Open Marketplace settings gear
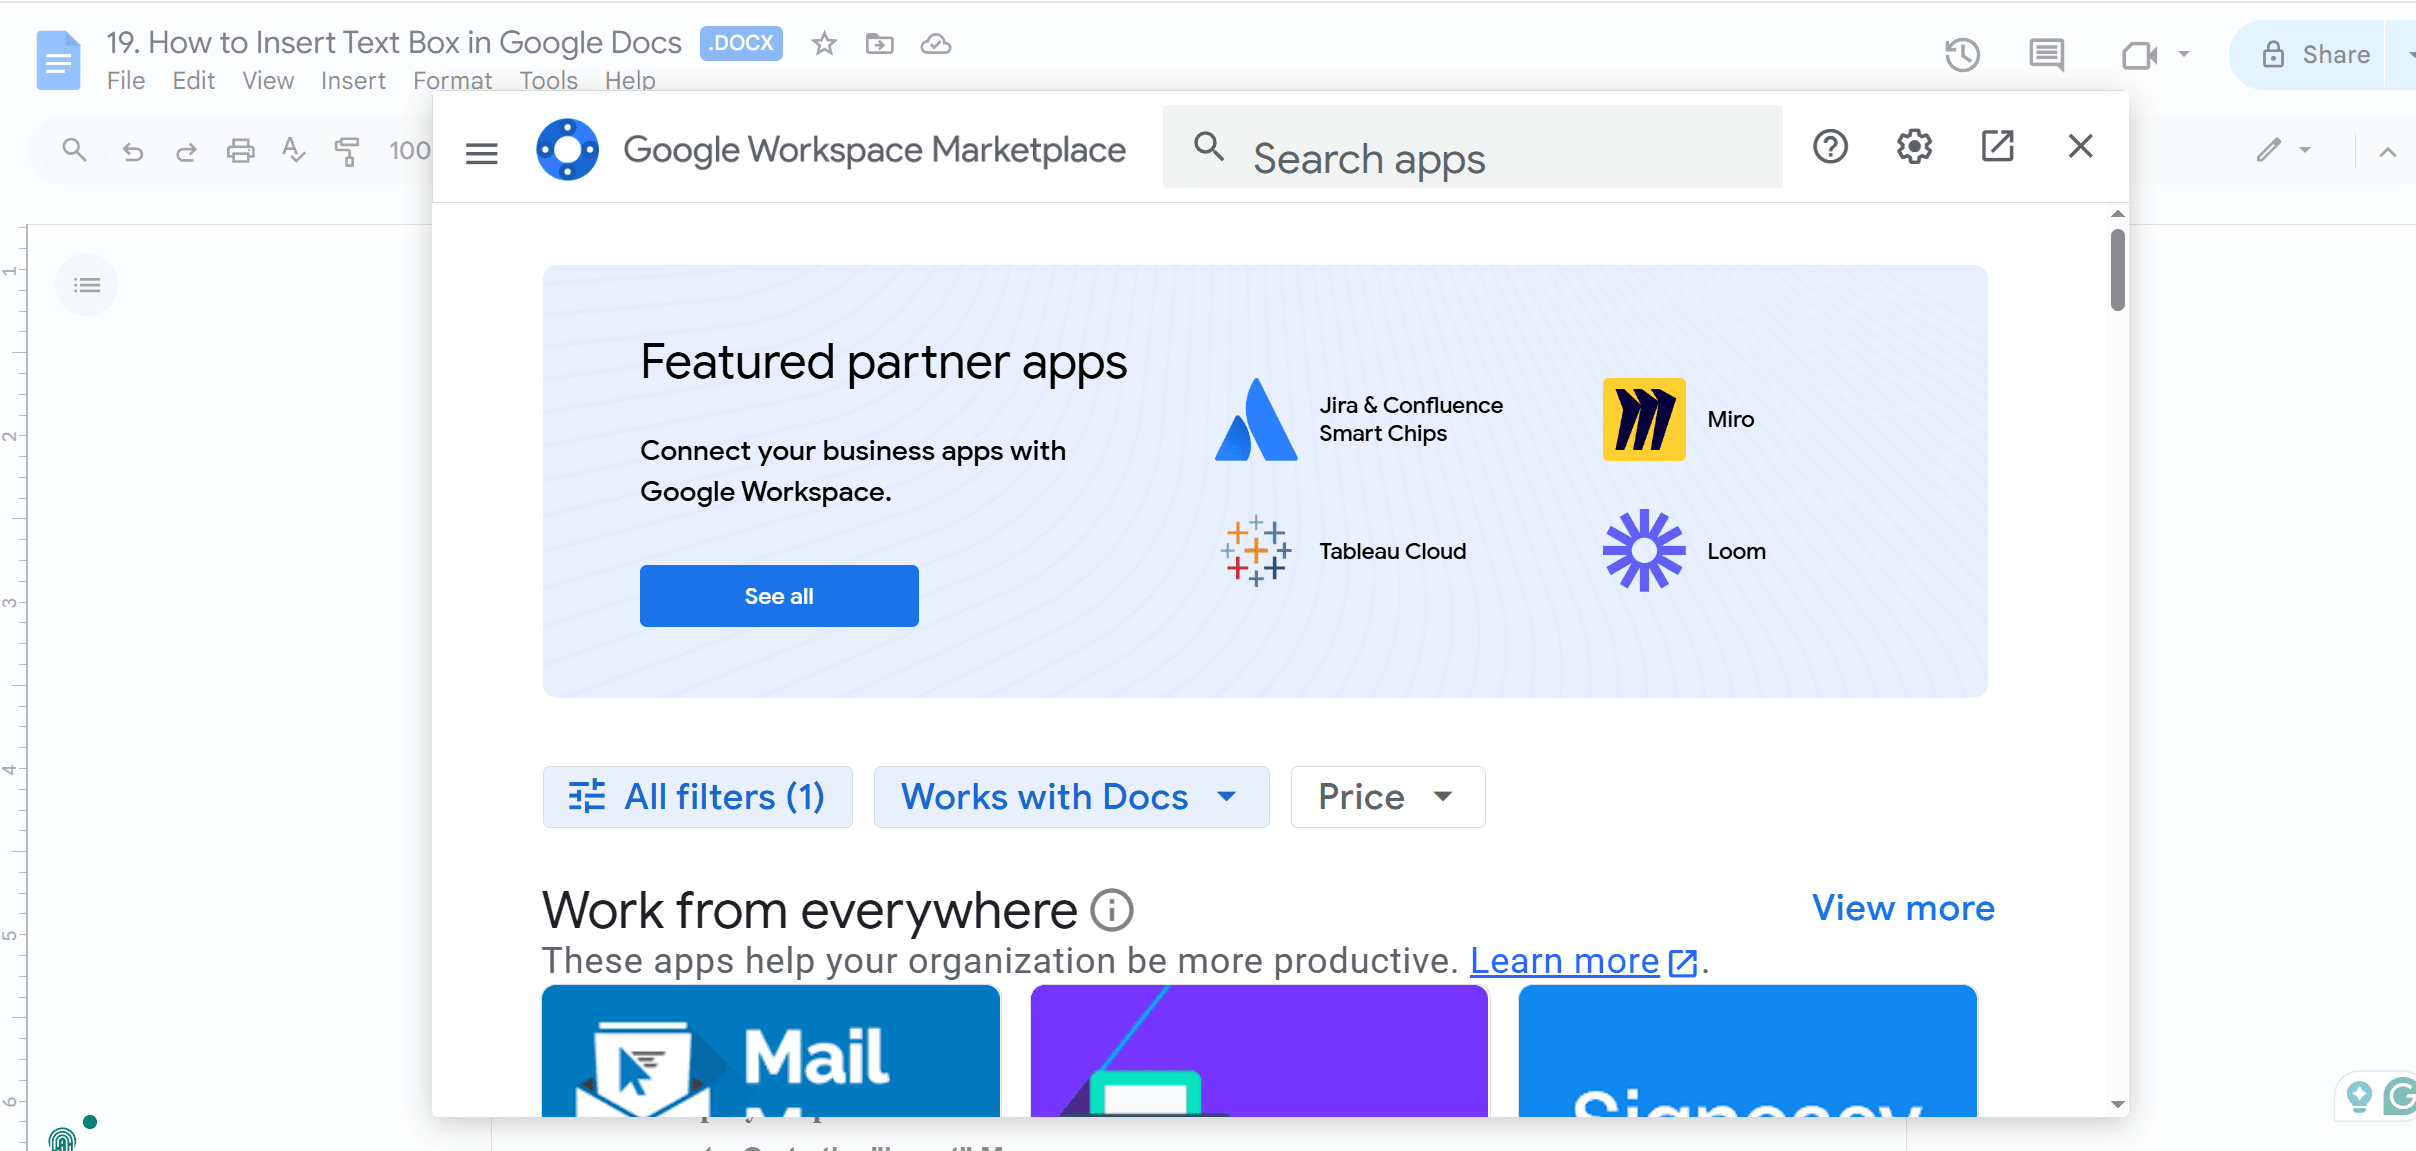The height and width of the screenshot is (1151, 2416). click(1914, 146)
